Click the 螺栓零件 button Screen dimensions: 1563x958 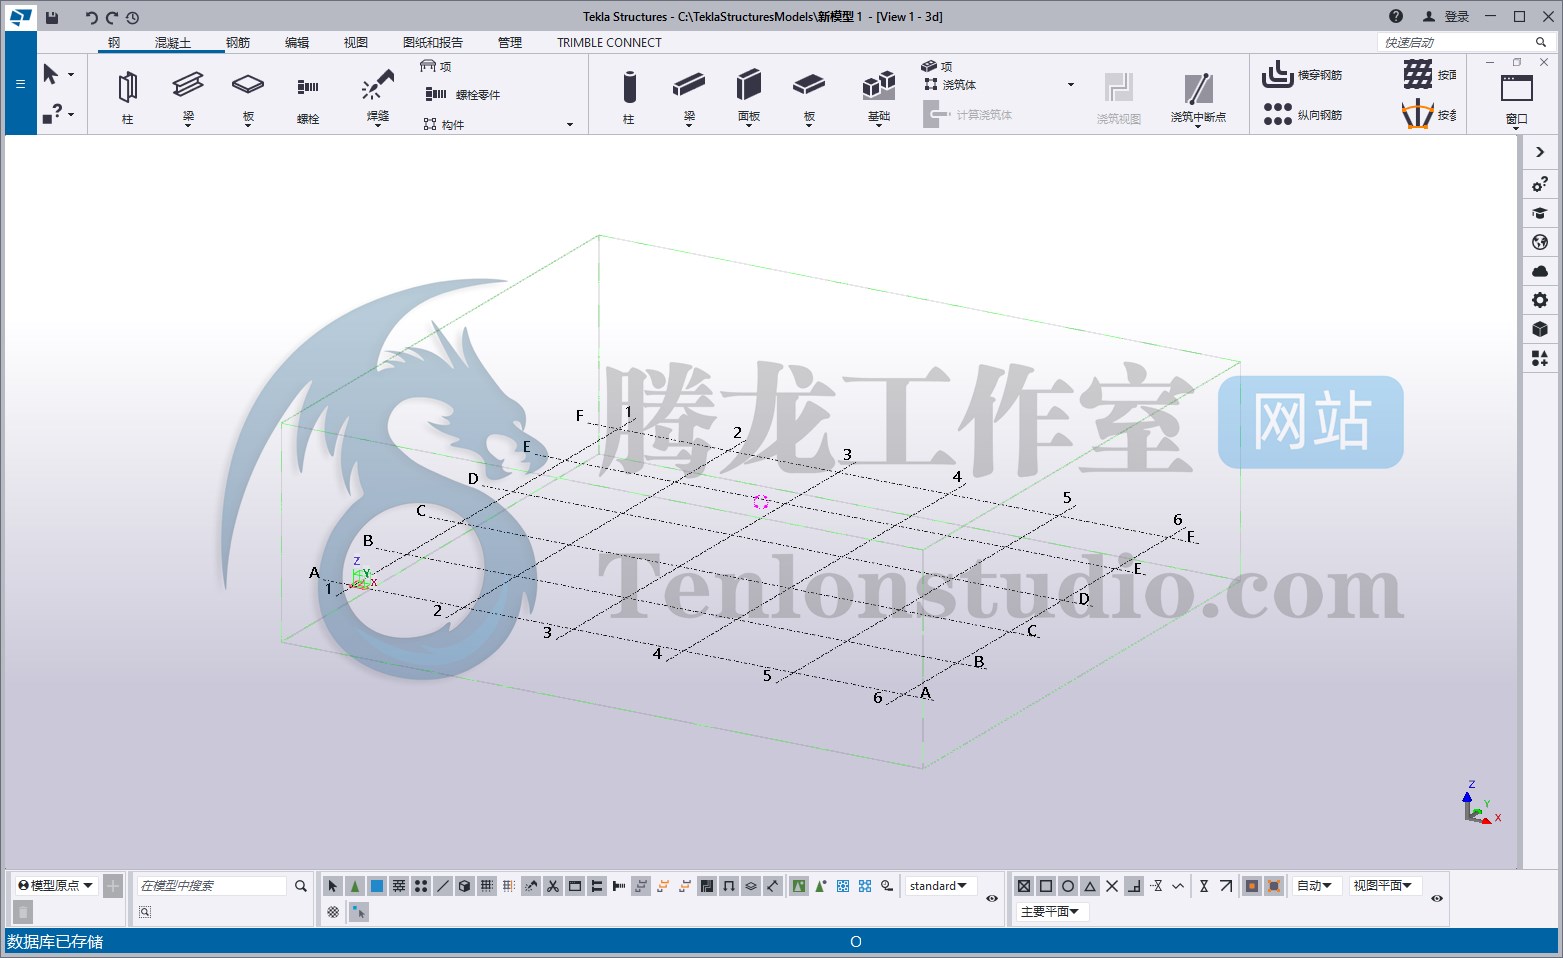point(463,95)
